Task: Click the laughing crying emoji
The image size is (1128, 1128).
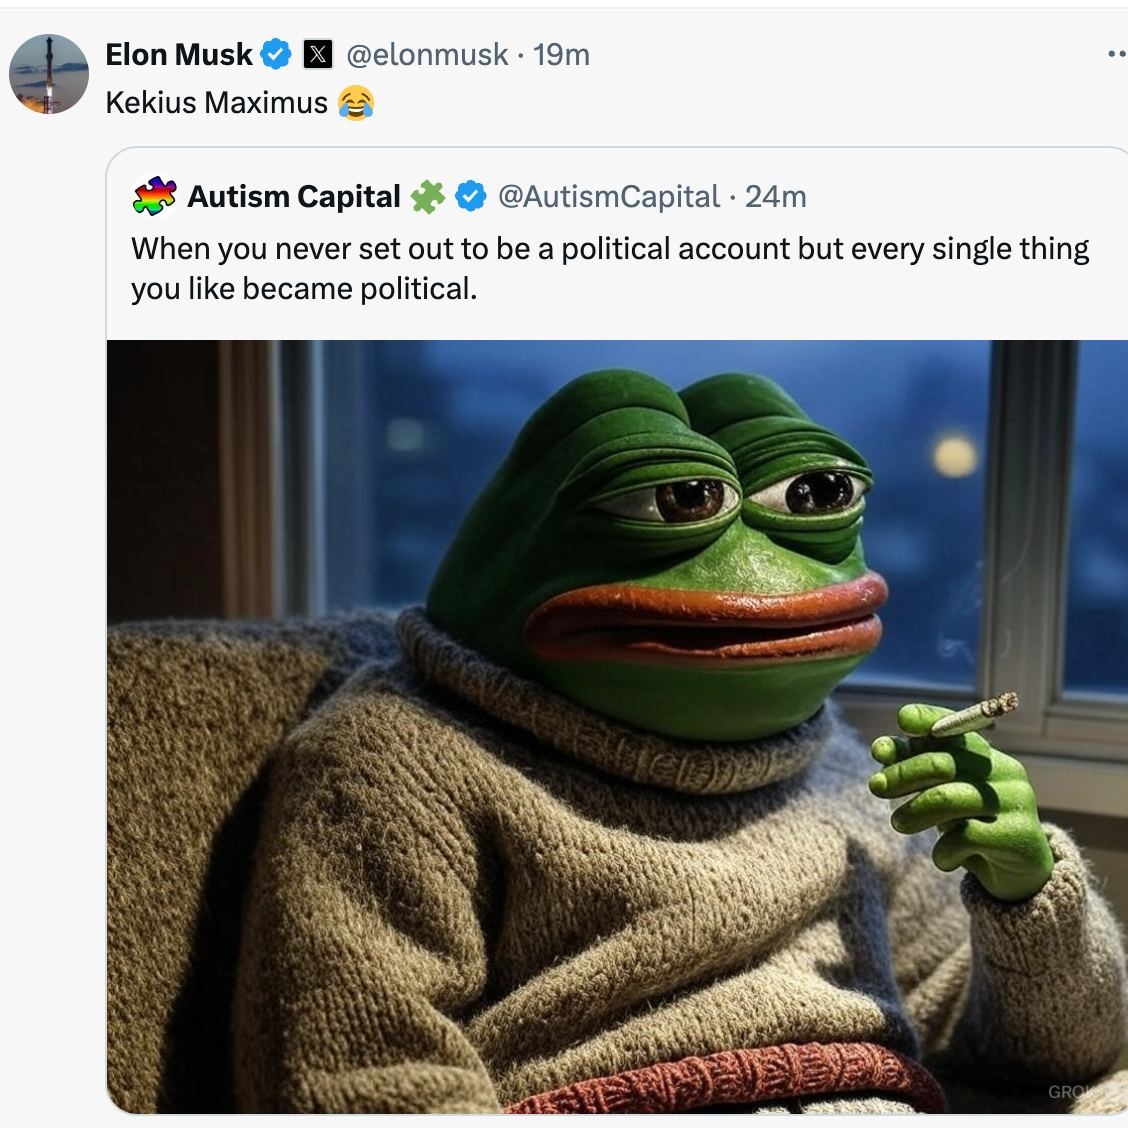Action: pyautogui.click(x=356, y=102)
